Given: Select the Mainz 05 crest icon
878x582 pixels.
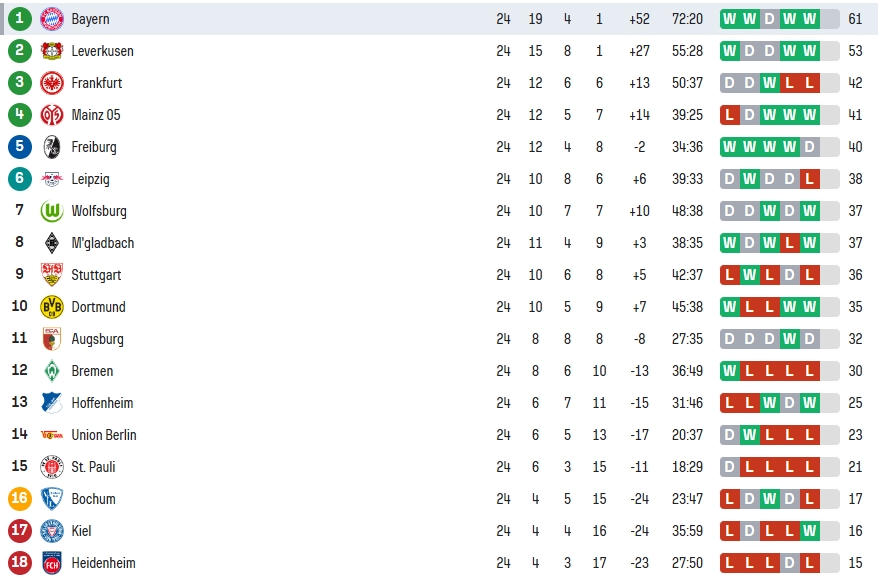Looking at the screenshot, I should tap(52, 115).
